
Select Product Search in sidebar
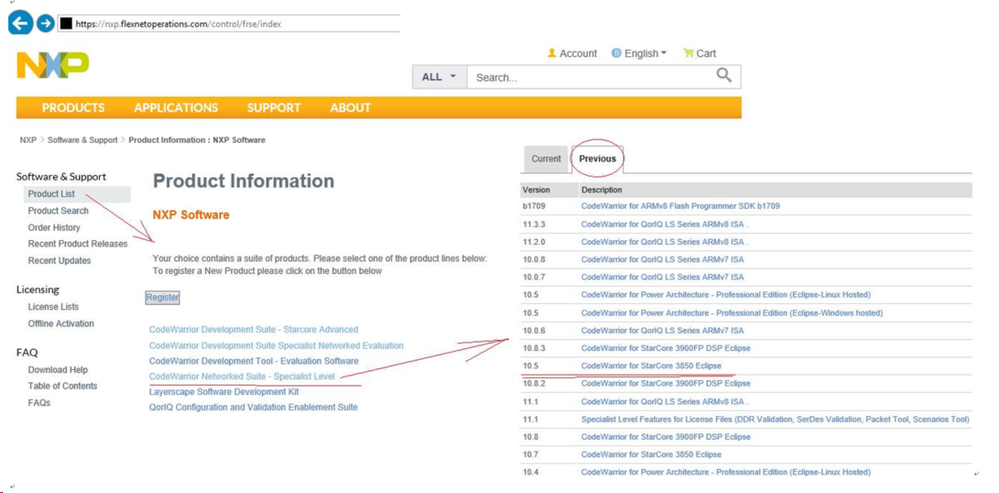click(59, 210)
